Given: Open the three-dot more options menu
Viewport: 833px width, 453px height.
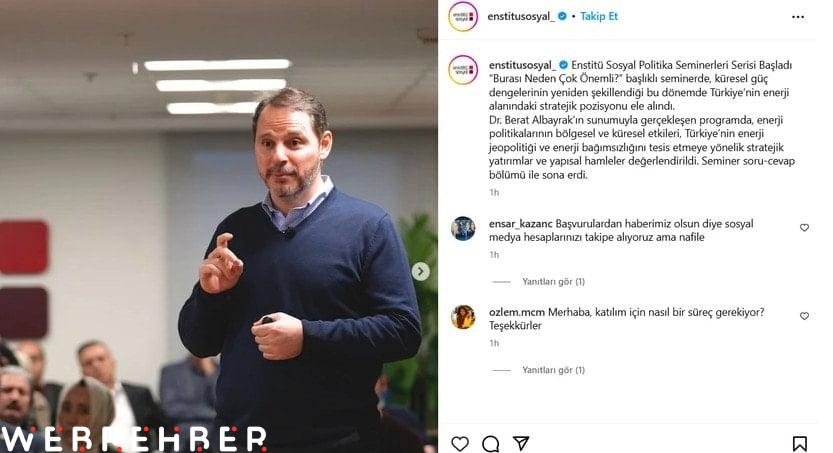Looking at the screenshot, I should [x=797, y=17].
